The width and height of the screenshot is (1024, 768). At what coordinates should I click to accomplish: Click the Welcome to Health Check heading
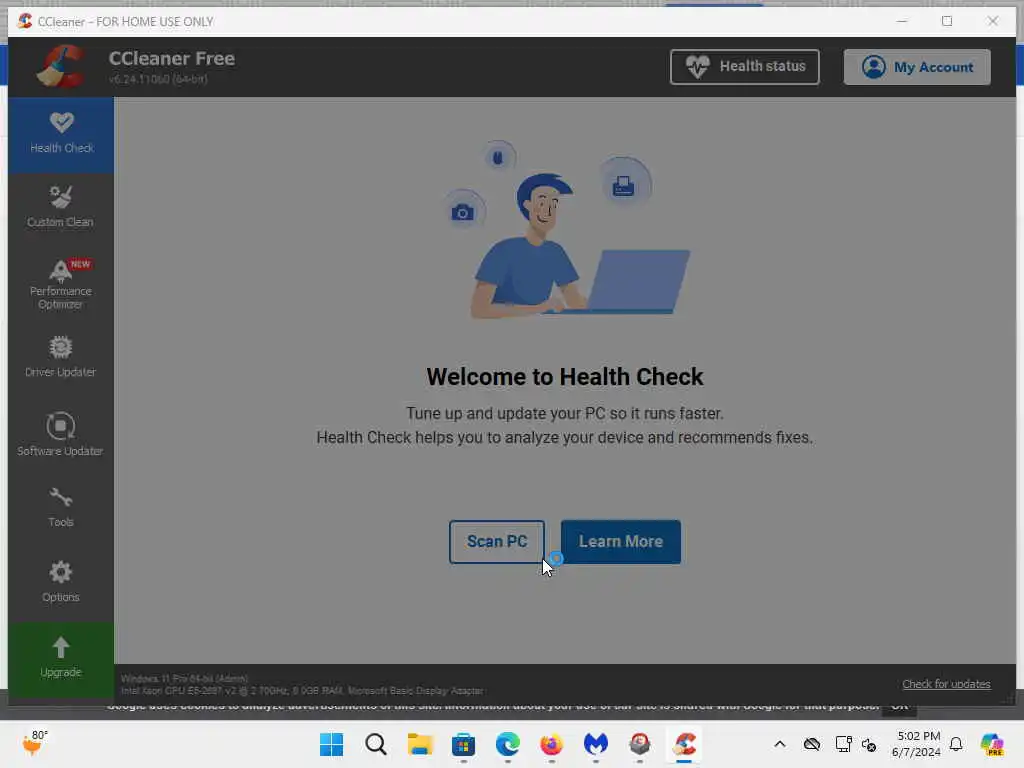coord(565,377)
